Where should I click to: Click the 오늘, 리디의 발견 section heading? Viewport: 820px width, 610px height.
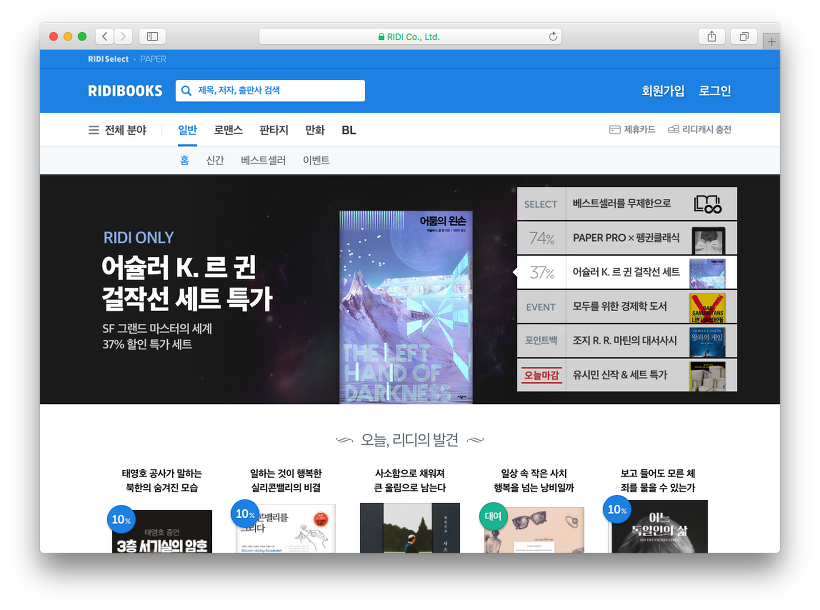(409, 439)
